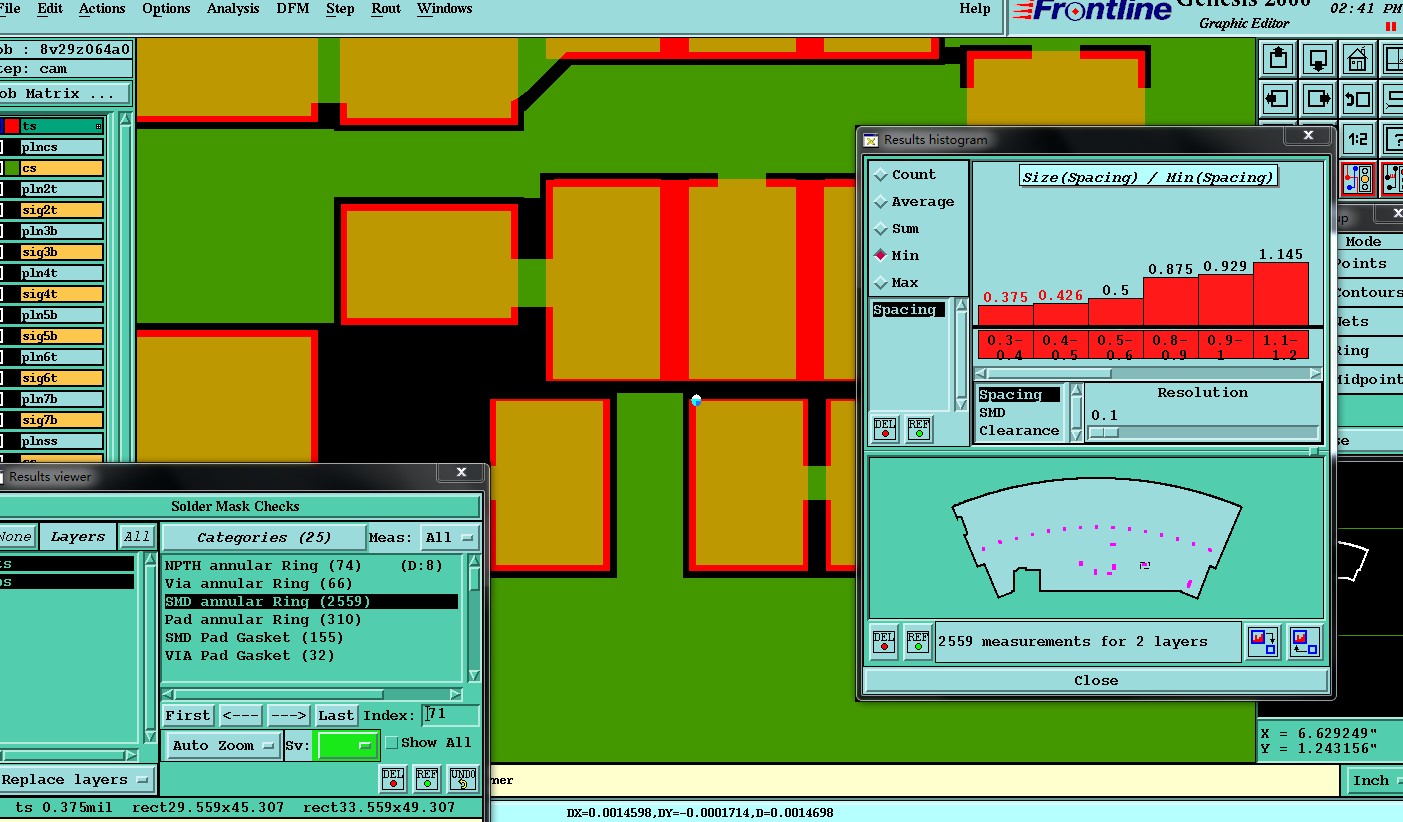Click the download-arrow icon in the top-right toolbar
This screenshot has width=1403, height=822.
[x=1319, y=58]
